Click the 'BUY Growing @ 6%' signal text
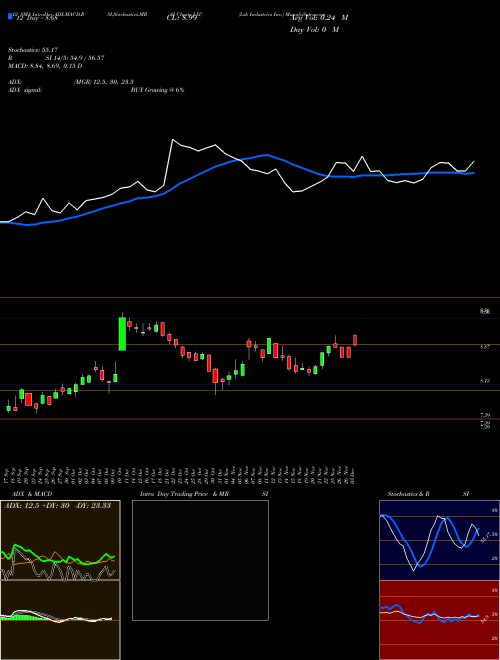500x660 pixels. click(157, 90)
